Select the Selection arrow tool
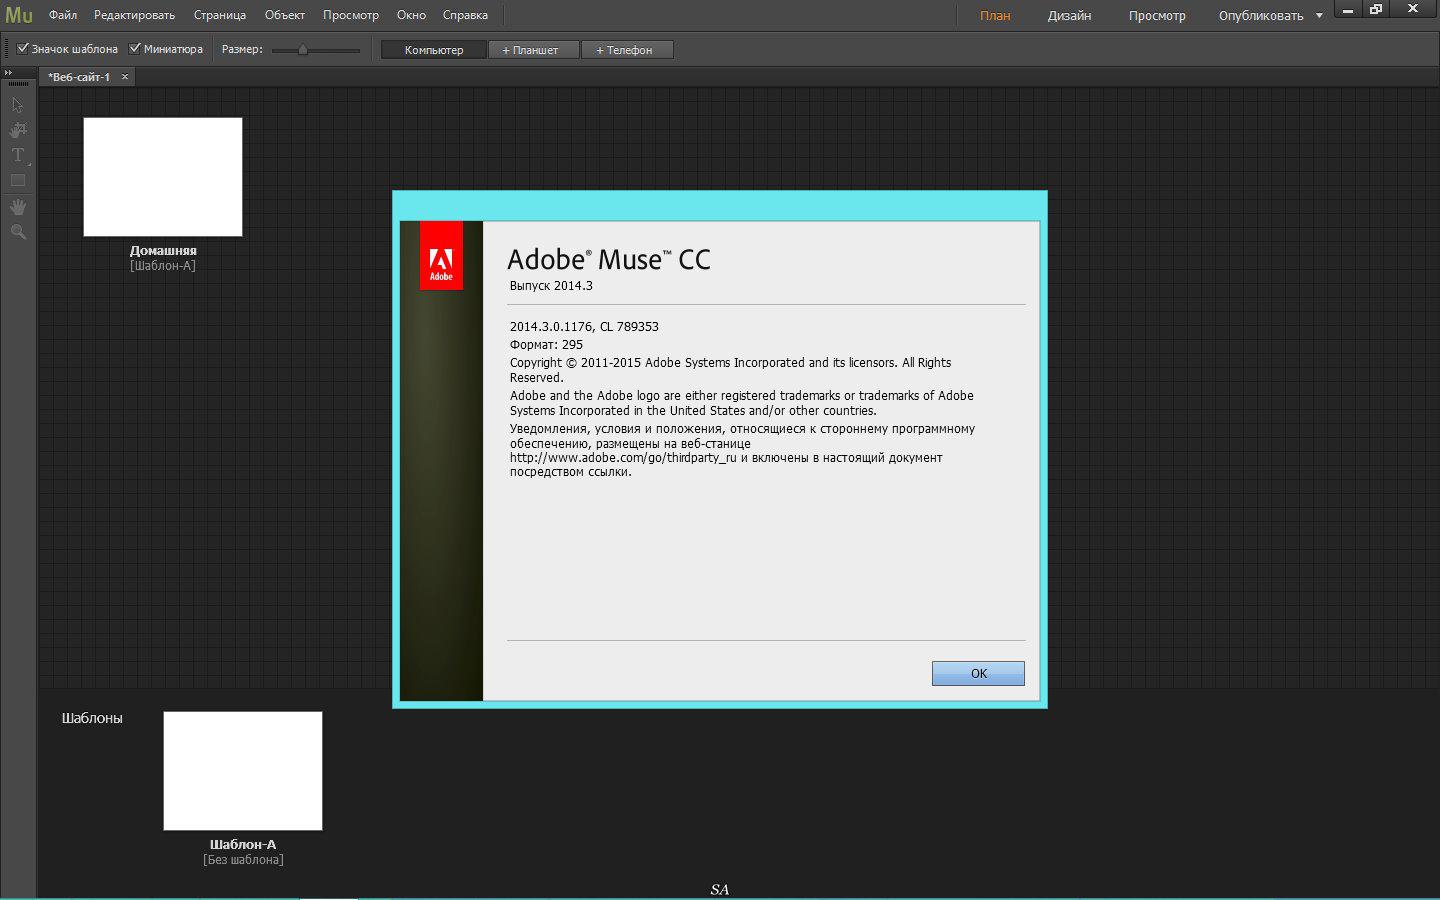The image size is (1440, 900). click(x=17, y=105)
